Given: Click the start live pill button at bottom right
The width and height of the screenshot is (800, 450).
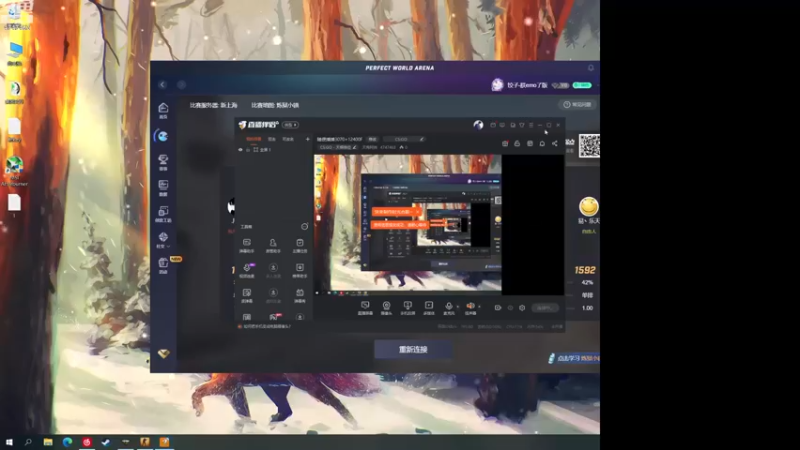Looking at the screenshot, I should coord(544,308).
